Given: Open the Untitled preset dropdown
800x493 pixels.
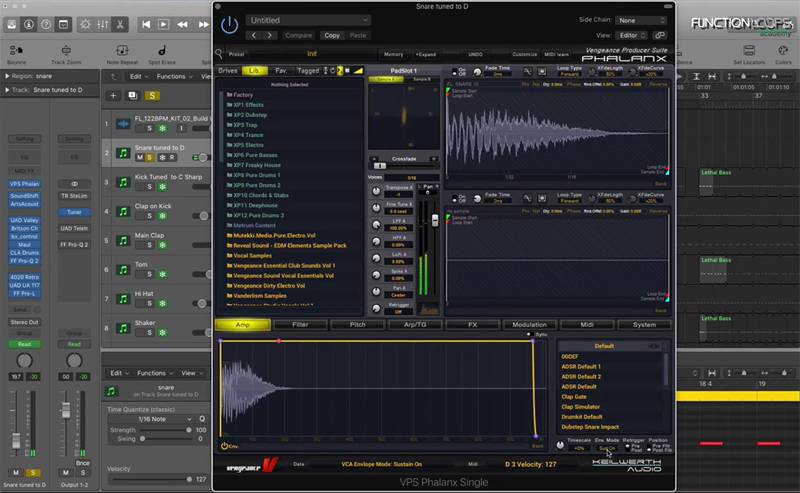Looking at the screenshot, I should click(308, 20).
